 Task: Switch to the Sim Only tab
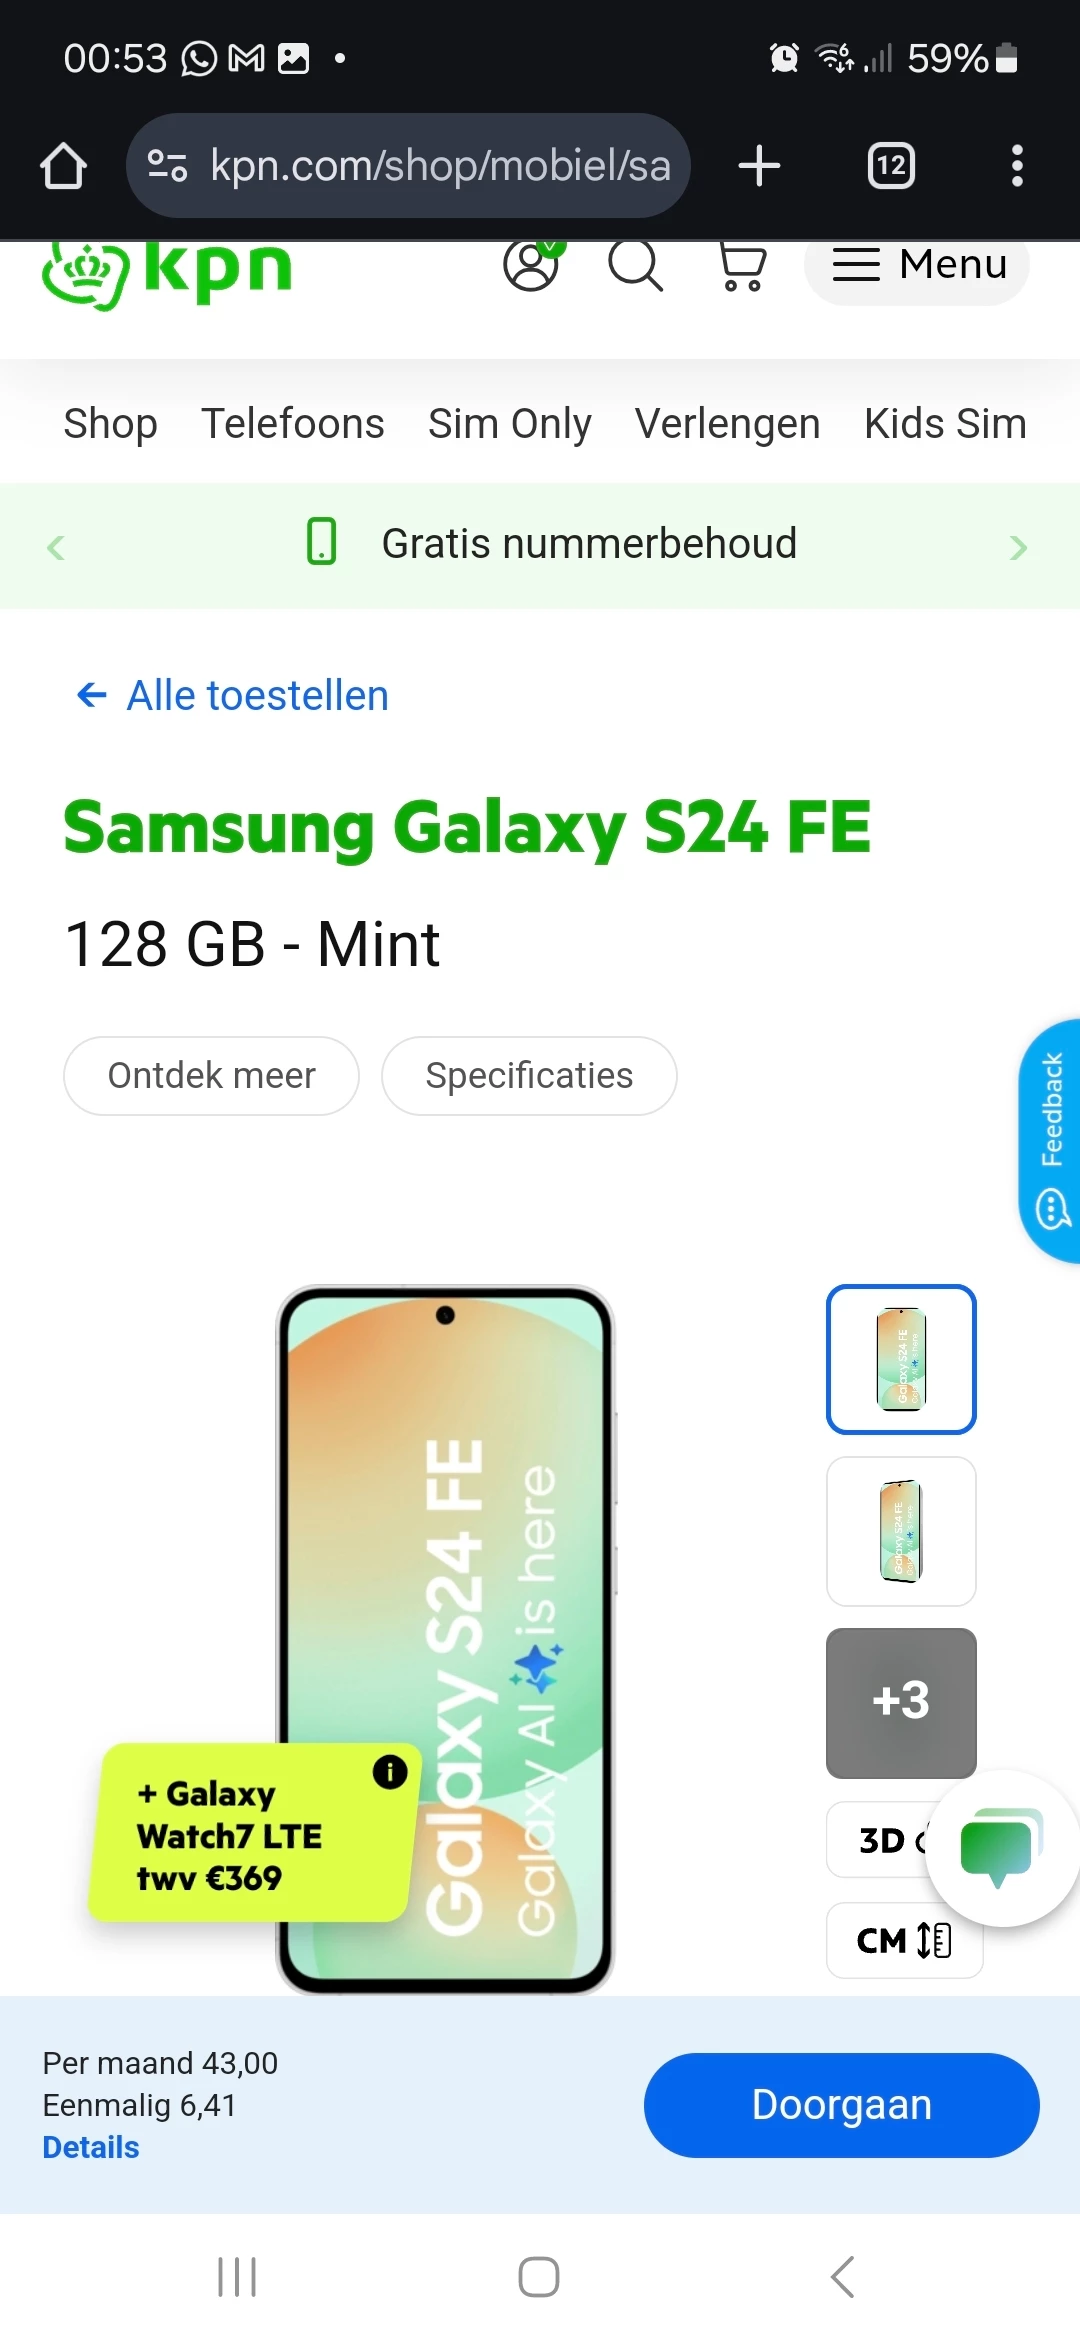[x=510, y=423]
